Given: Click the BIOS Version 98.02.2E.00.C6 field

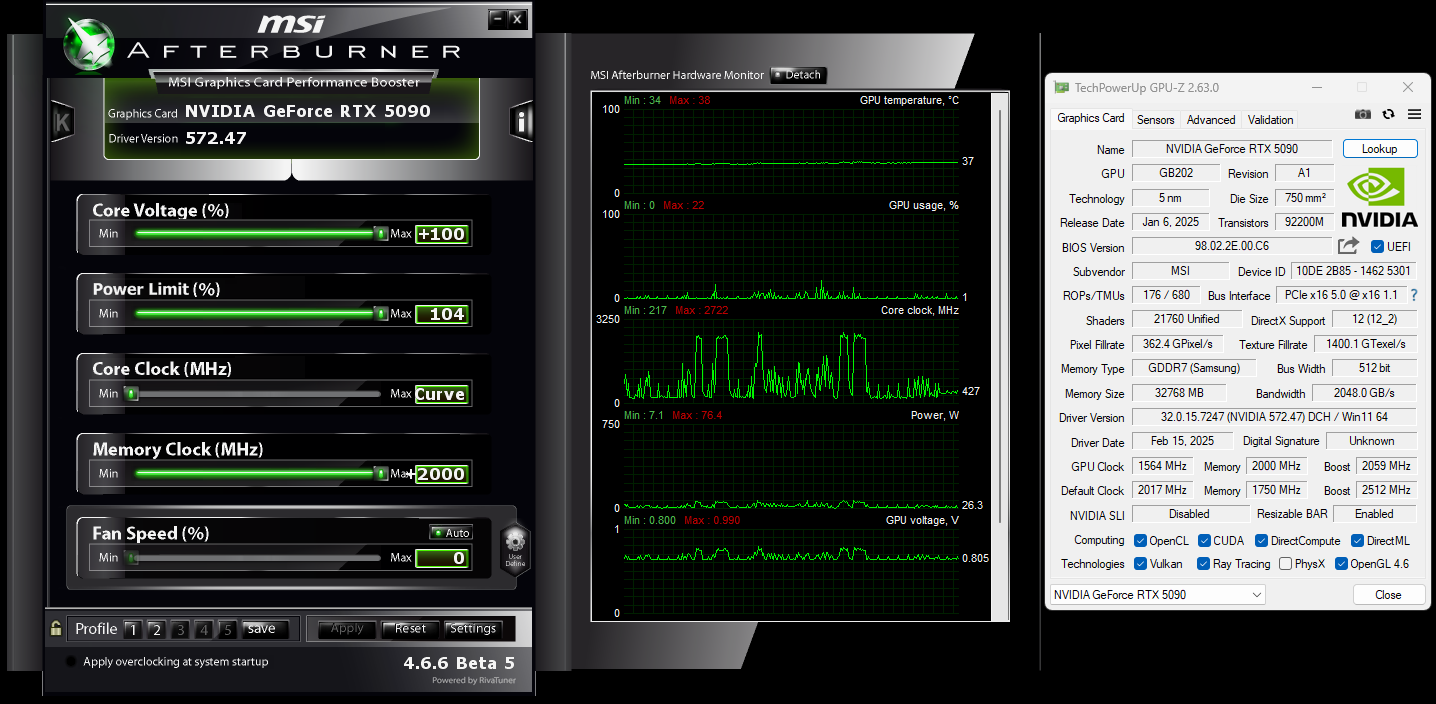Looking at the screenshot, I should pyautogui.click(x=1232, y=246).
